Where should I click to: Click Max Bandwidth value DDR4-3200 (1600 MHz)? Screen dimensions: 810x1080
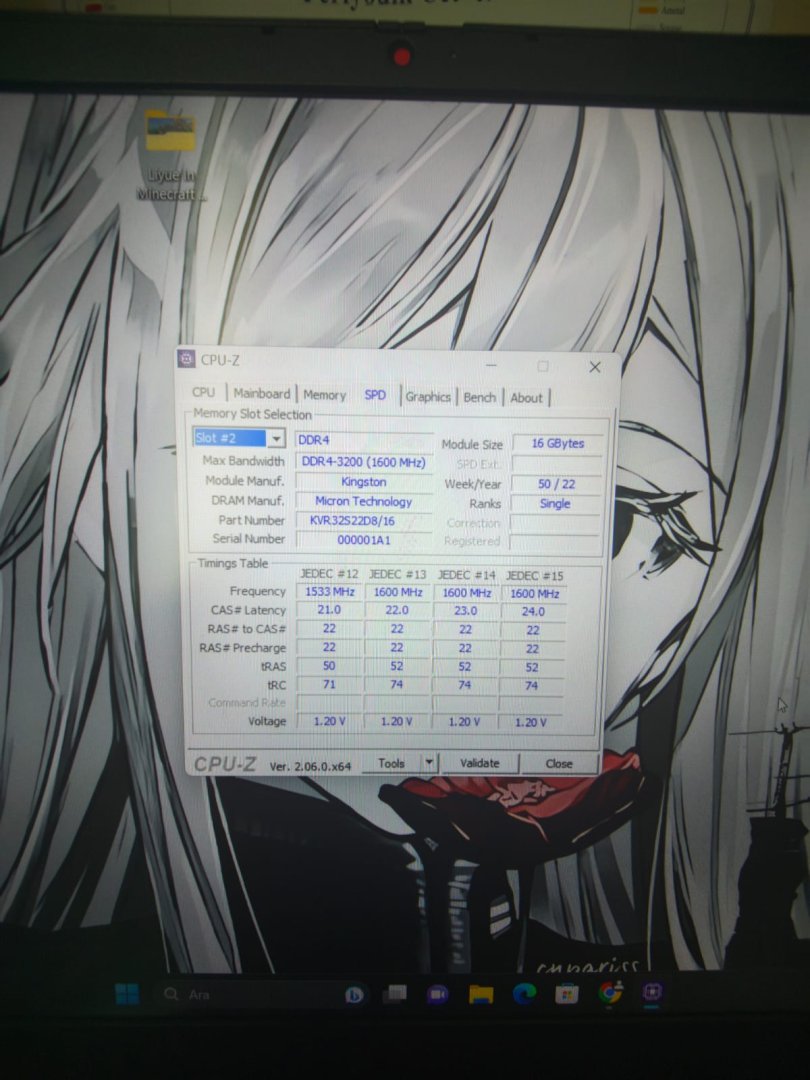coord(363,461)
